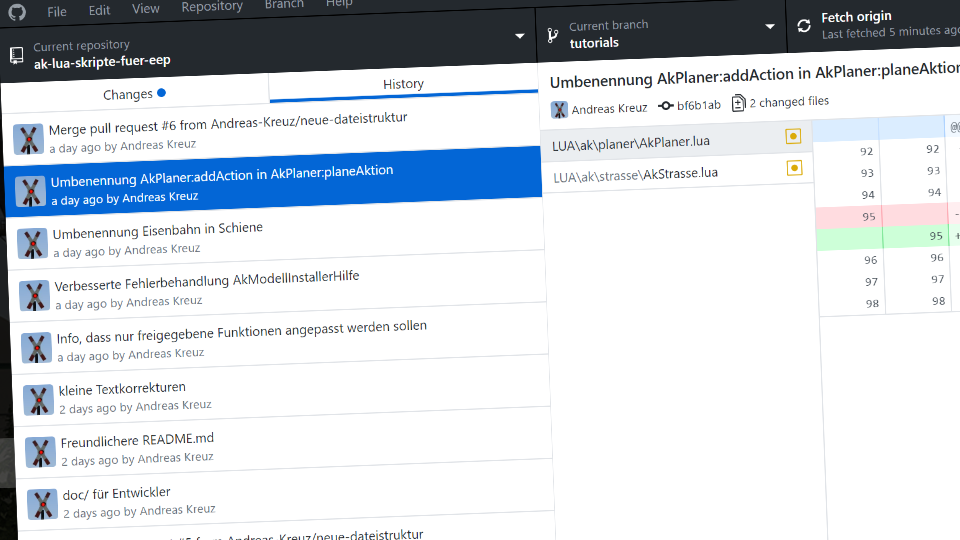Viewport: 960px width, 540px height.
Task: Select commit 'Merge pull request #6'
Action: (228, 119)
